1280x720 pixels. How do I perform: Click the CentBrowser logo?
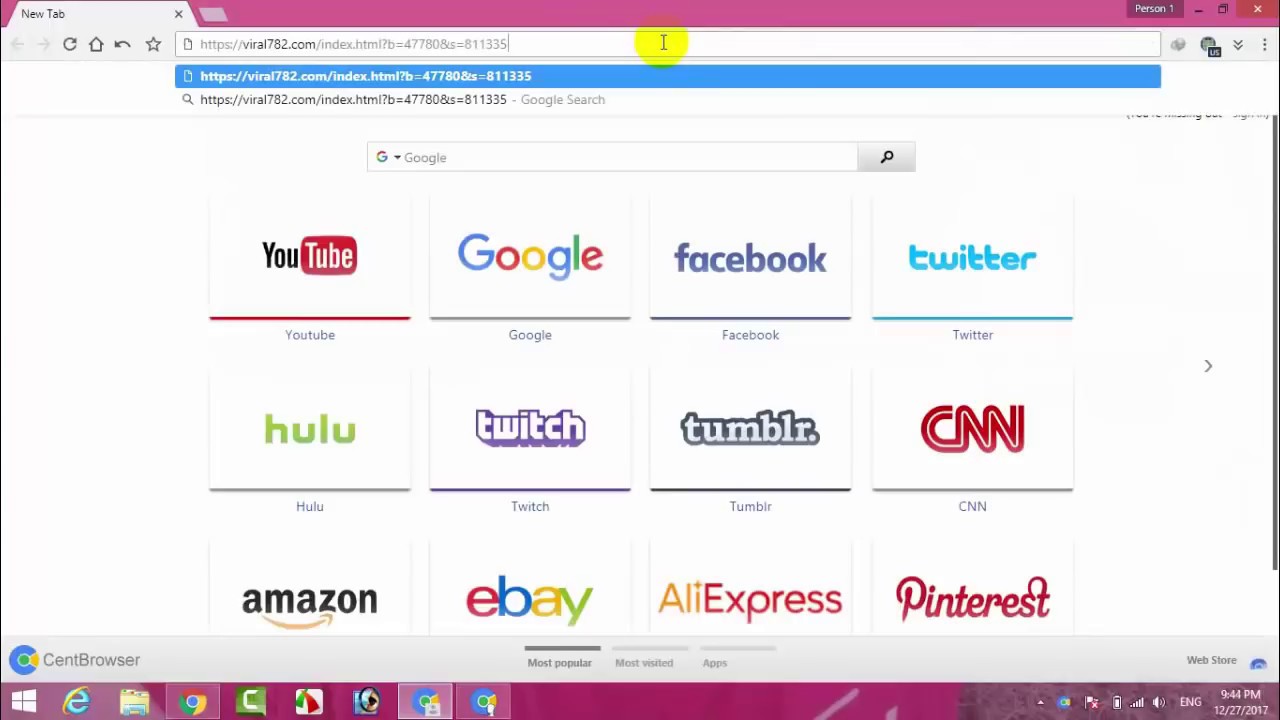pos(75,660)
